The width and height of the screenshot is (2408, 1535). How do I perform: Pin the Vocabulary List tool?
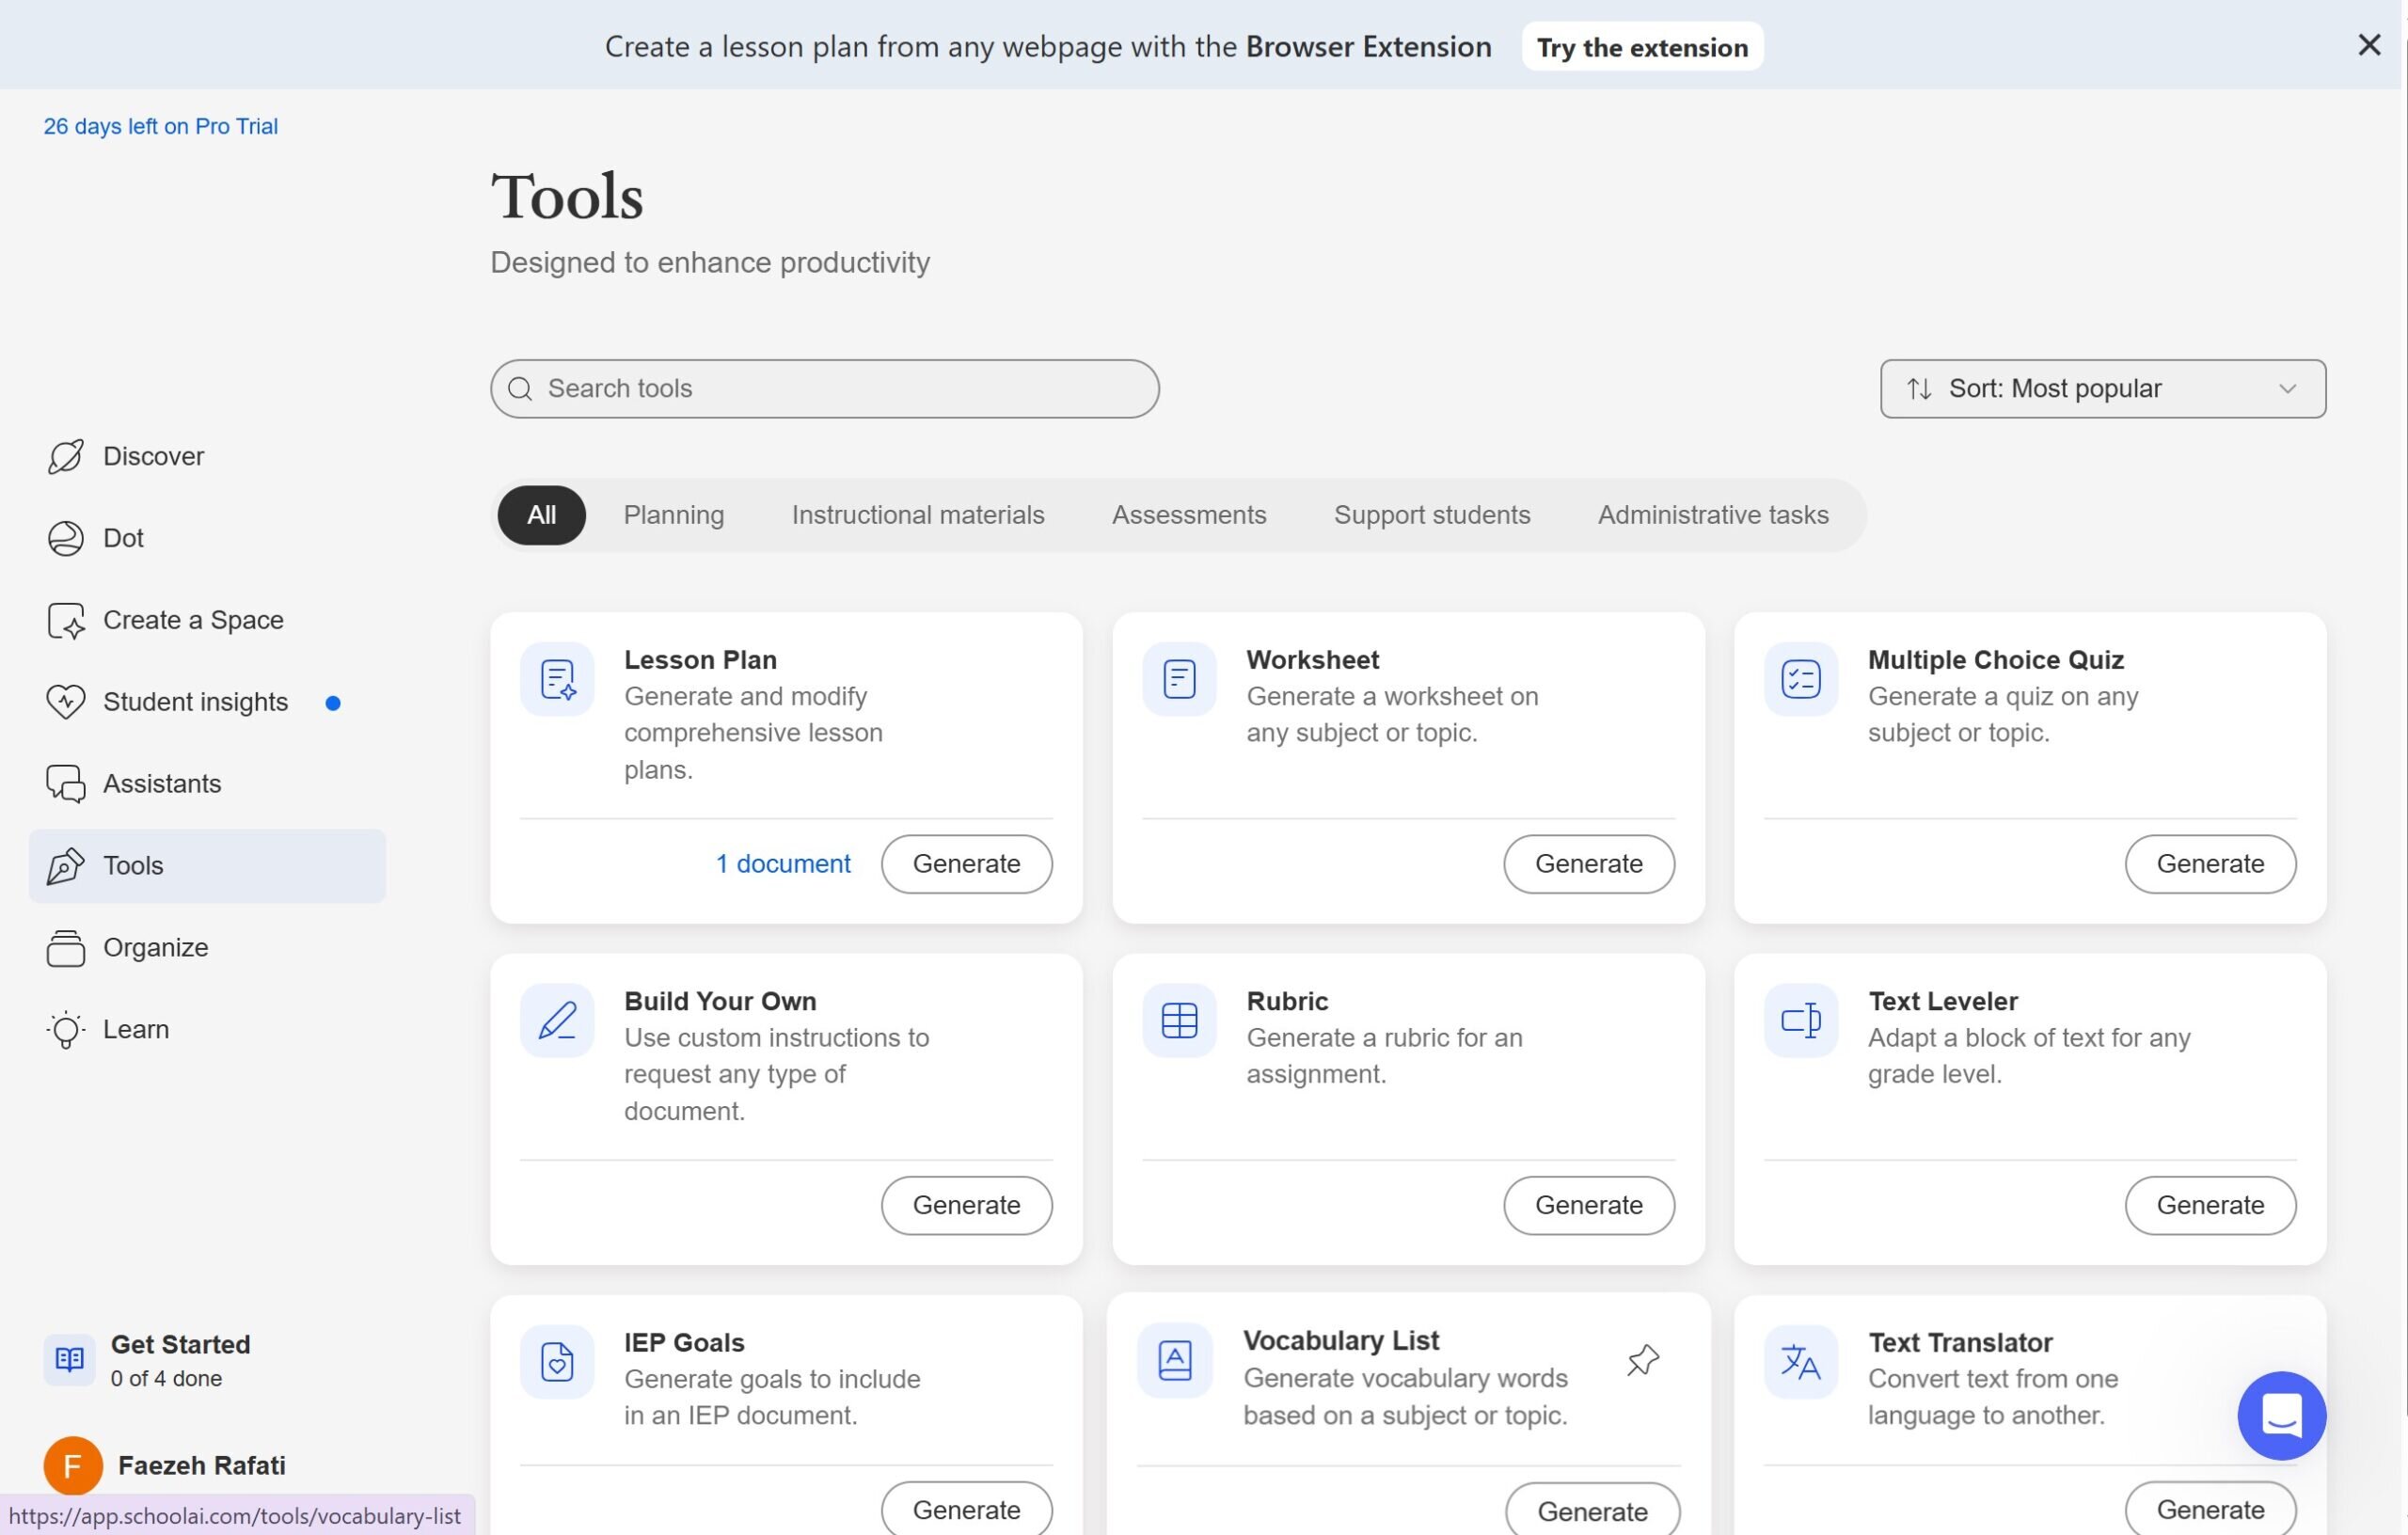click(x=1643, y=1360)
